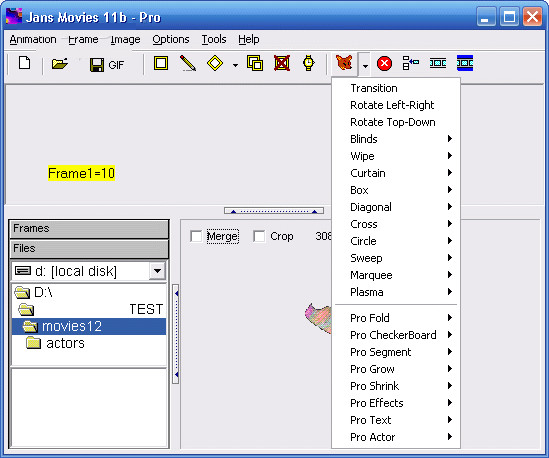This screenshot has width=549, height=458.
Task: Expand the Blinds submenu
Action: [x=396, y=139]
